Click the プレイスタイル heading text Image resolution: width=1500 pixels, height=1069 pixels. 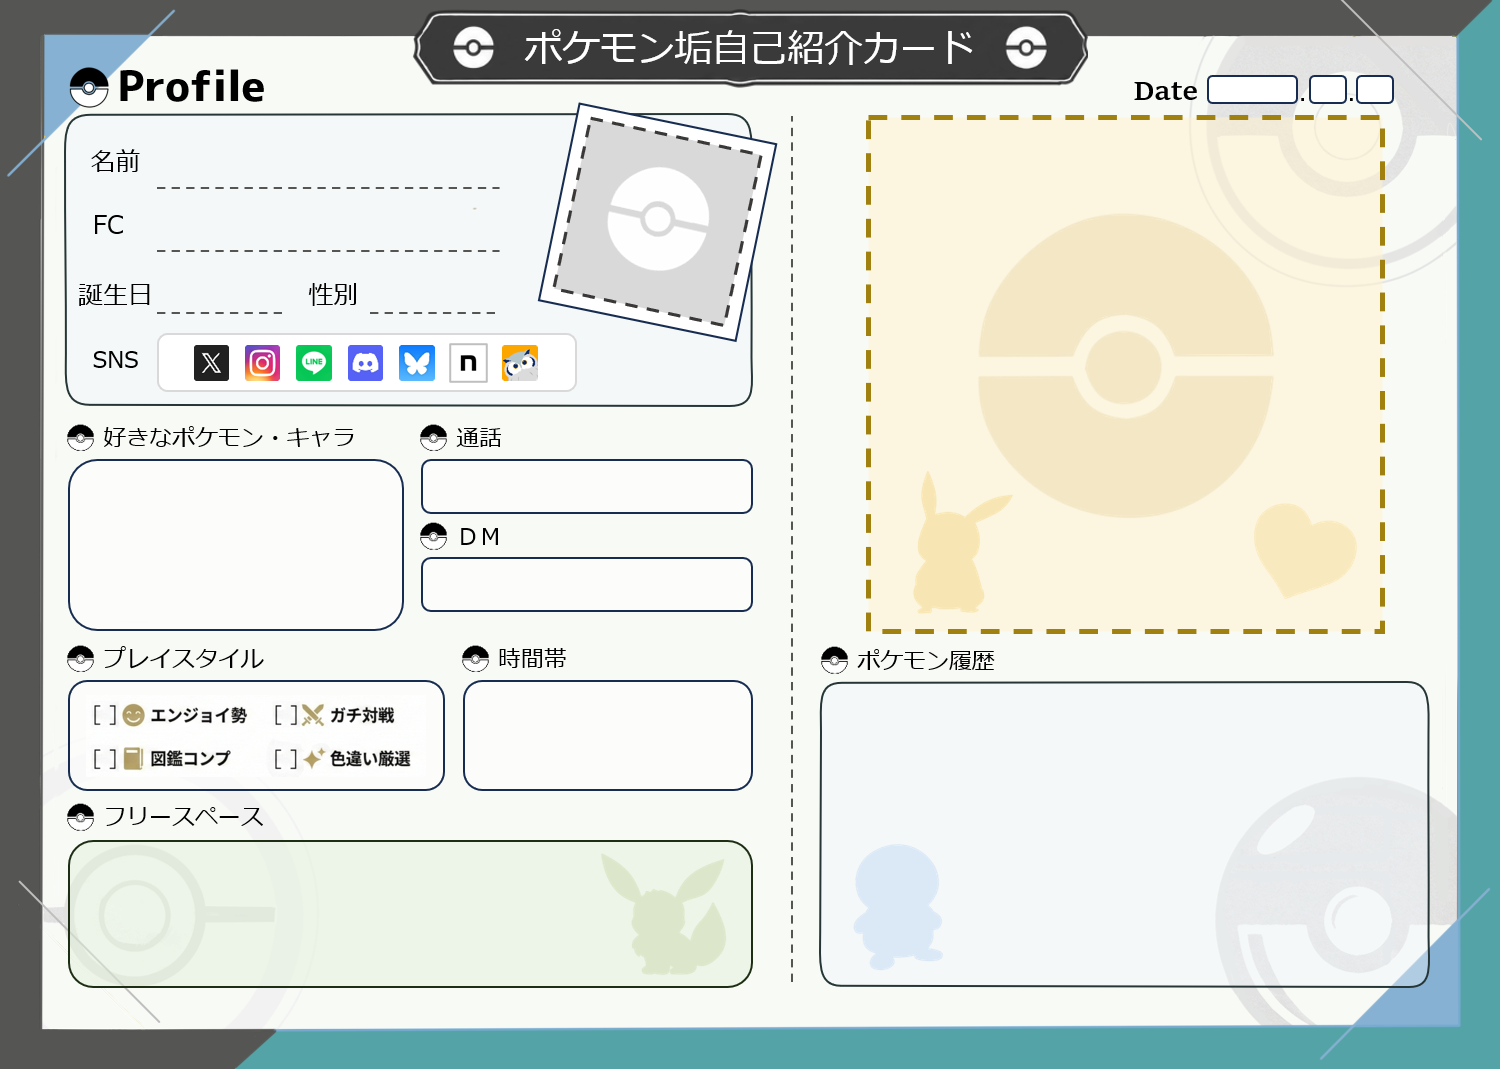pos(183,659)
